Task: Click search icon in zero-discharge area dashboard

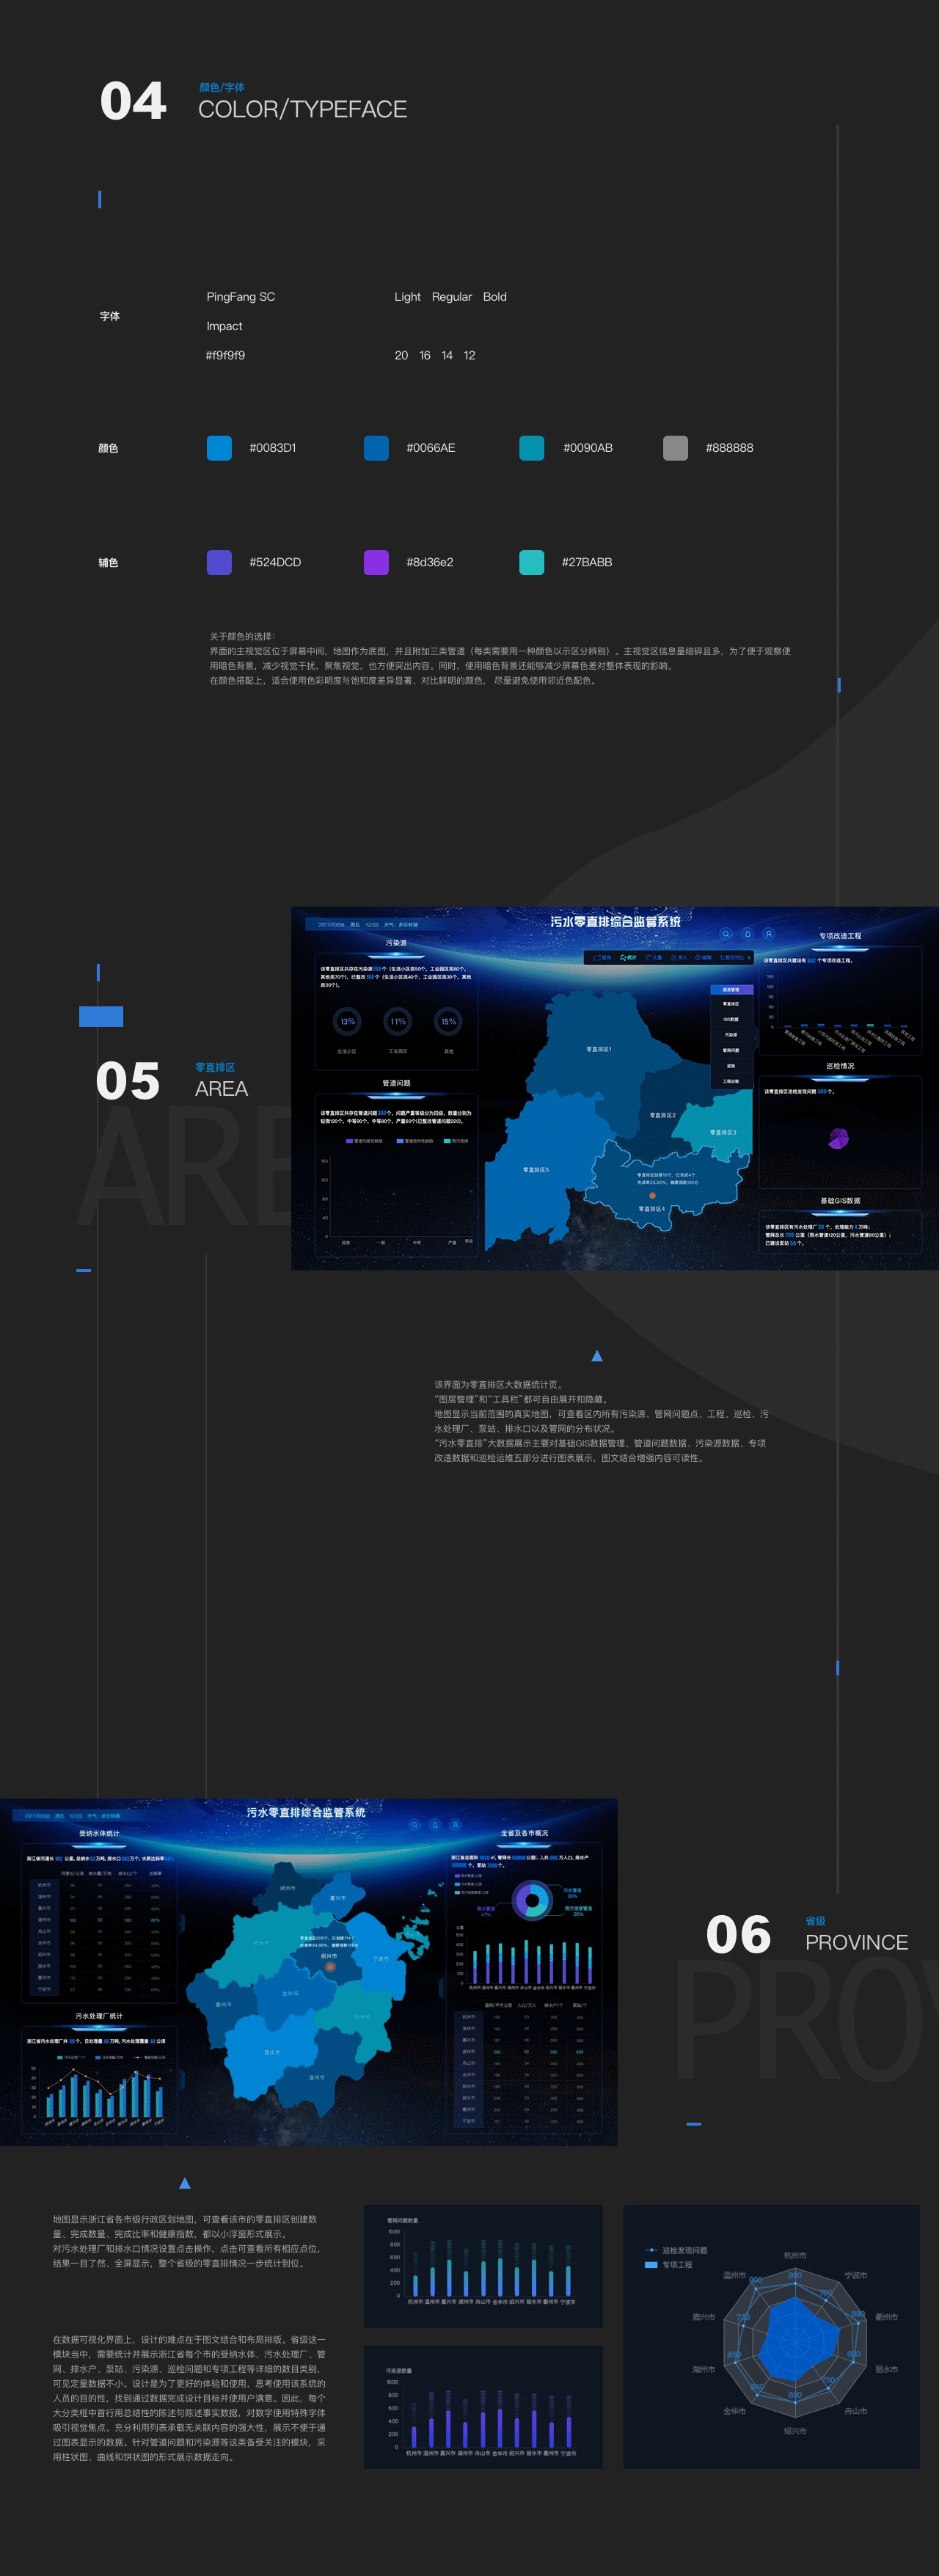Action: point(726,934)
